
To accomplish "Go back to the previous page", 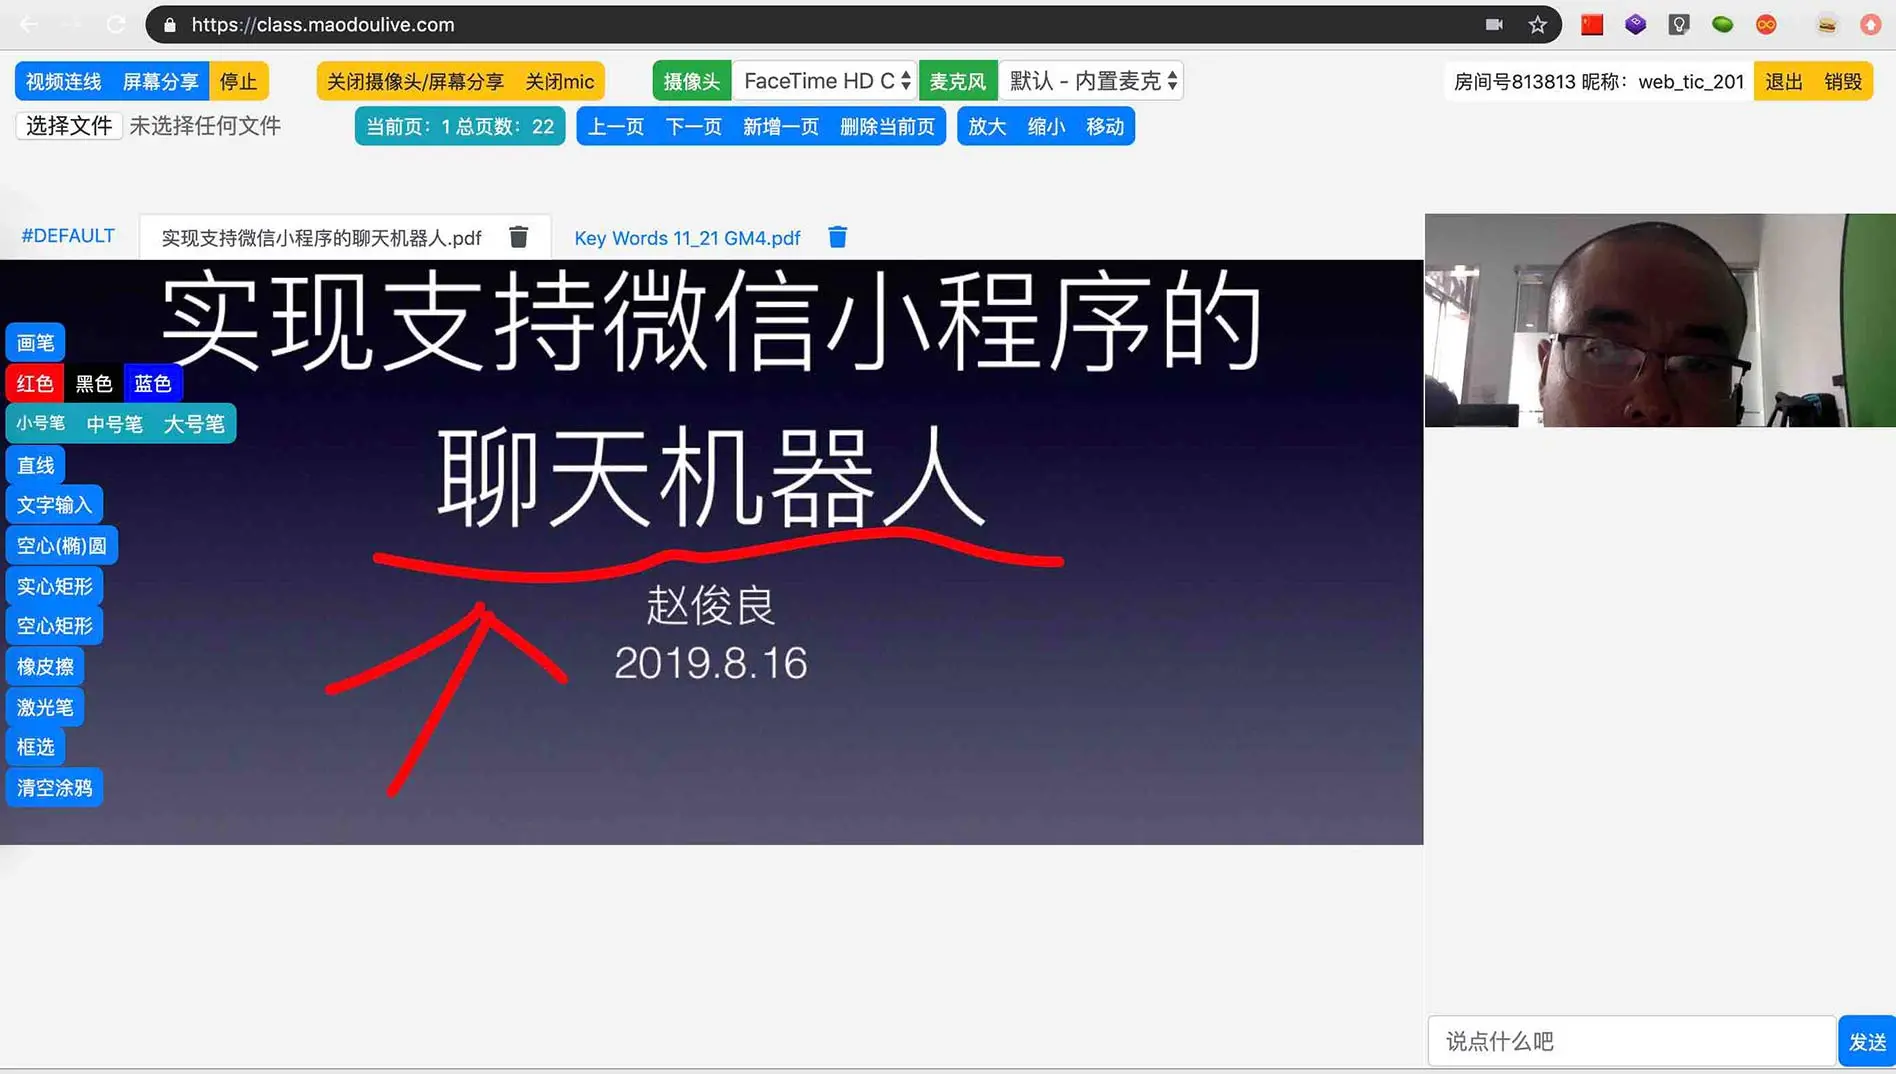I will (x=29, y=25).
